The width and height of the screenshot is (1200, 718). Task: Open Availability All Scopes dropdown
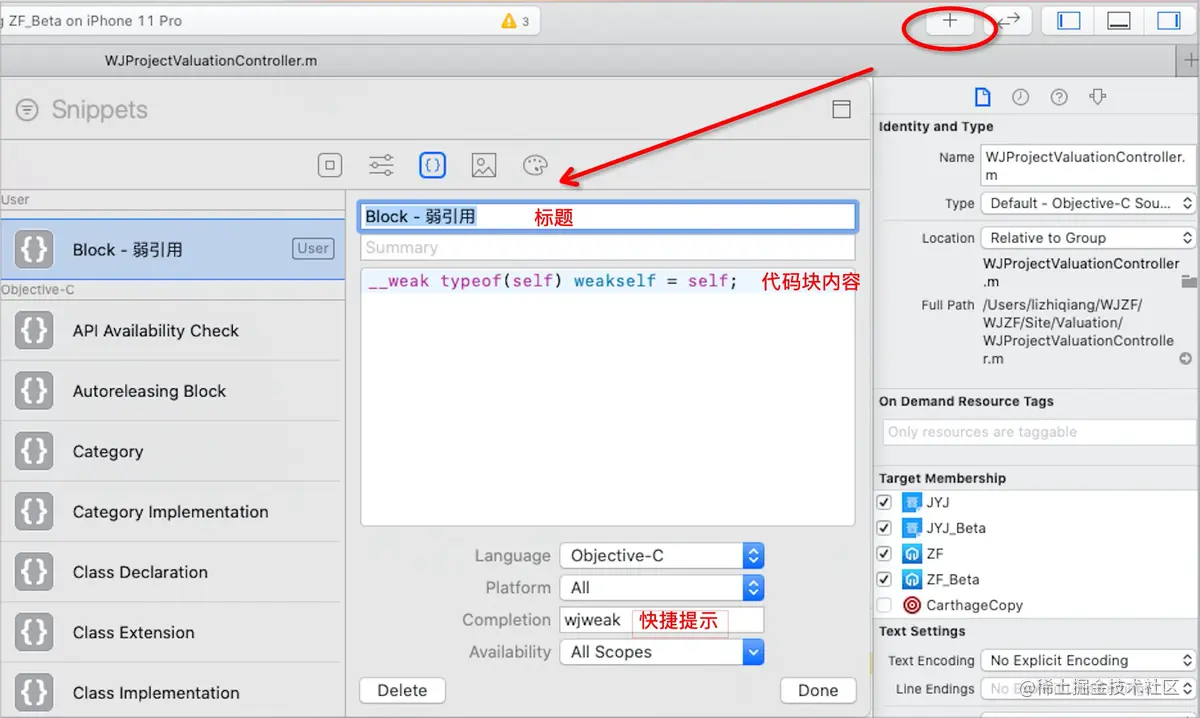click(661, 652)
